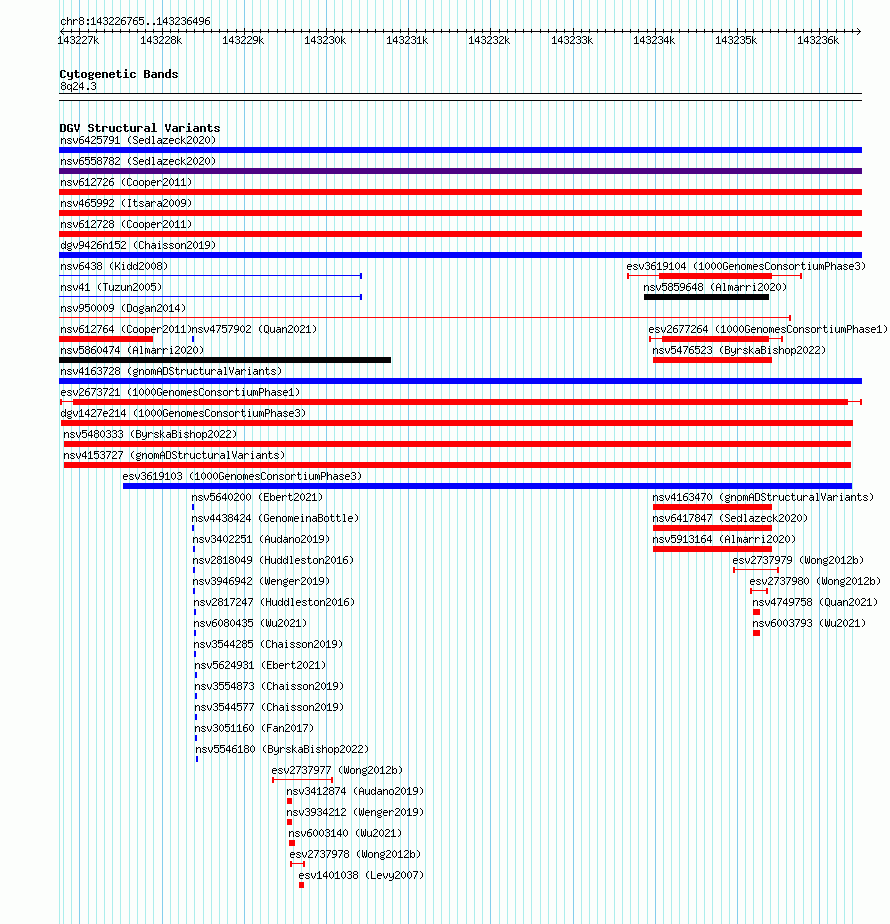Click the purple bar under nsv6558782

point(460,171)
